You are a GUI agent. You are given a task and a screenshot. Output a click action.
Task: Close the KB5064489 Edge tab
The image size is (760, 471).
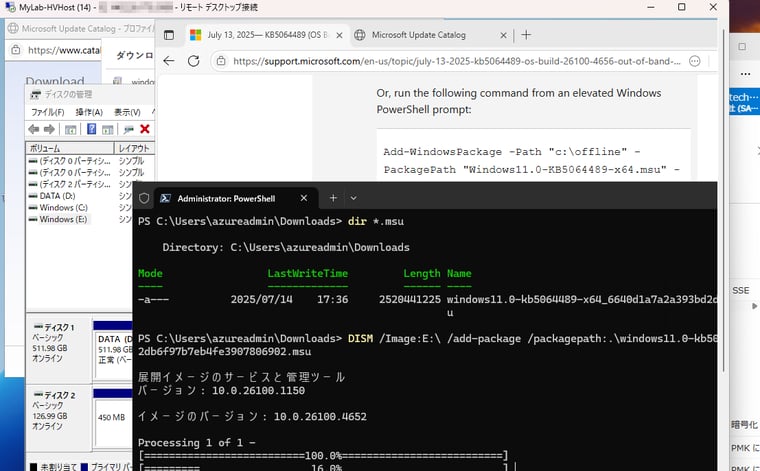click(x=339, y=35)
